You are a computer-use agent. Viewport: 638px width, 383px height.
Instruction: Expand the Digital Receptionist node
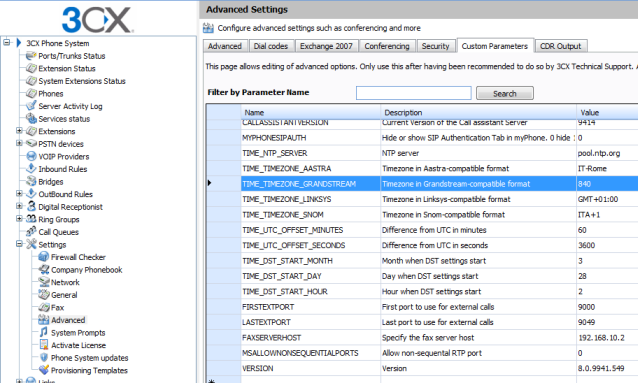[19, 206]
